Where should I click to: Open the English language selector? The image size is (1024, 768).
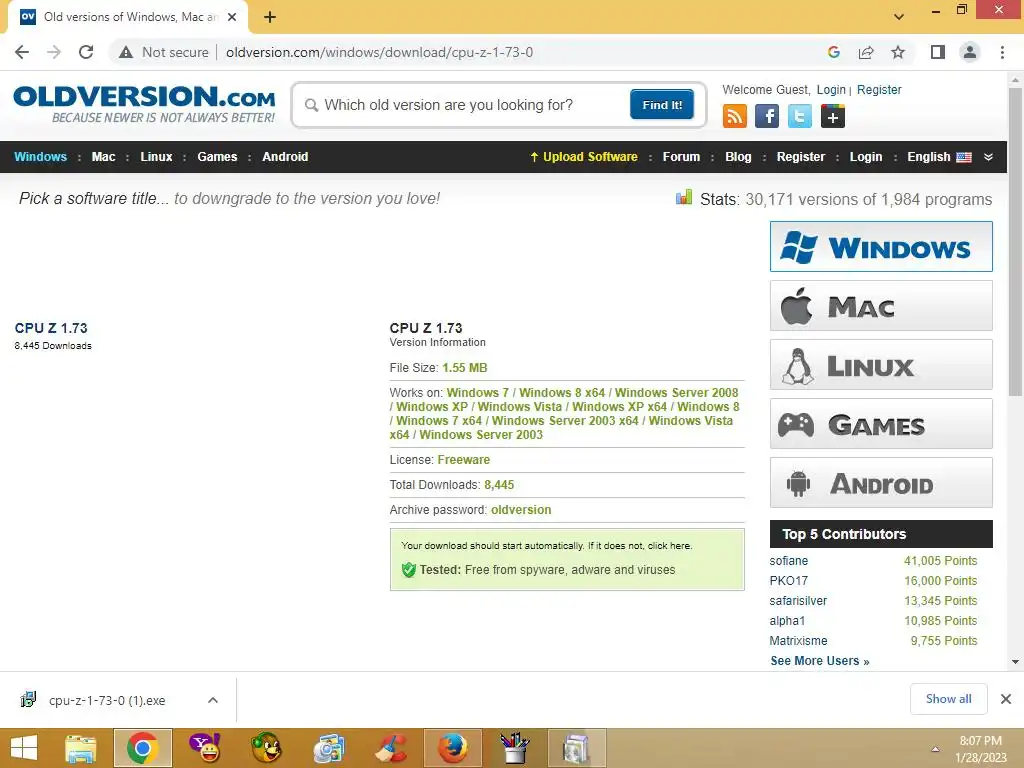(x=939, y=157)
